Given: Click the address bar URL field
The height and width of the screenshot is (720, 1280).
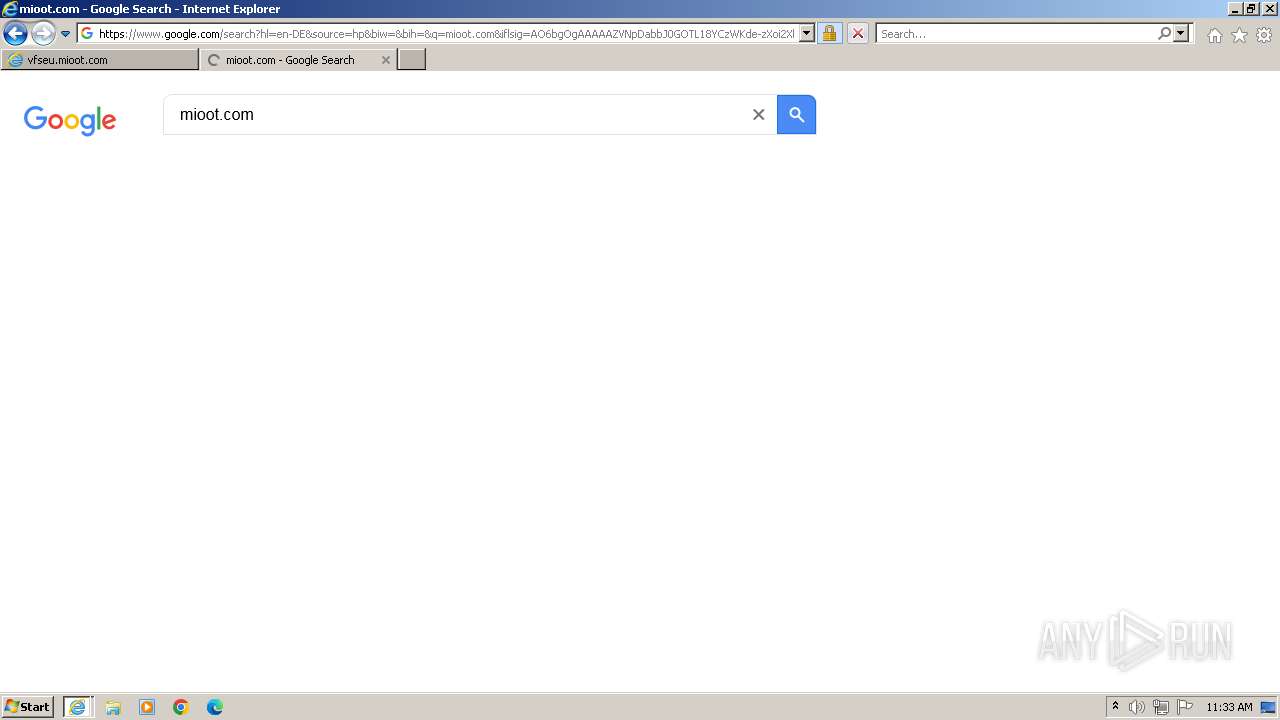Looking at the screenshot, I should point(447,34).
